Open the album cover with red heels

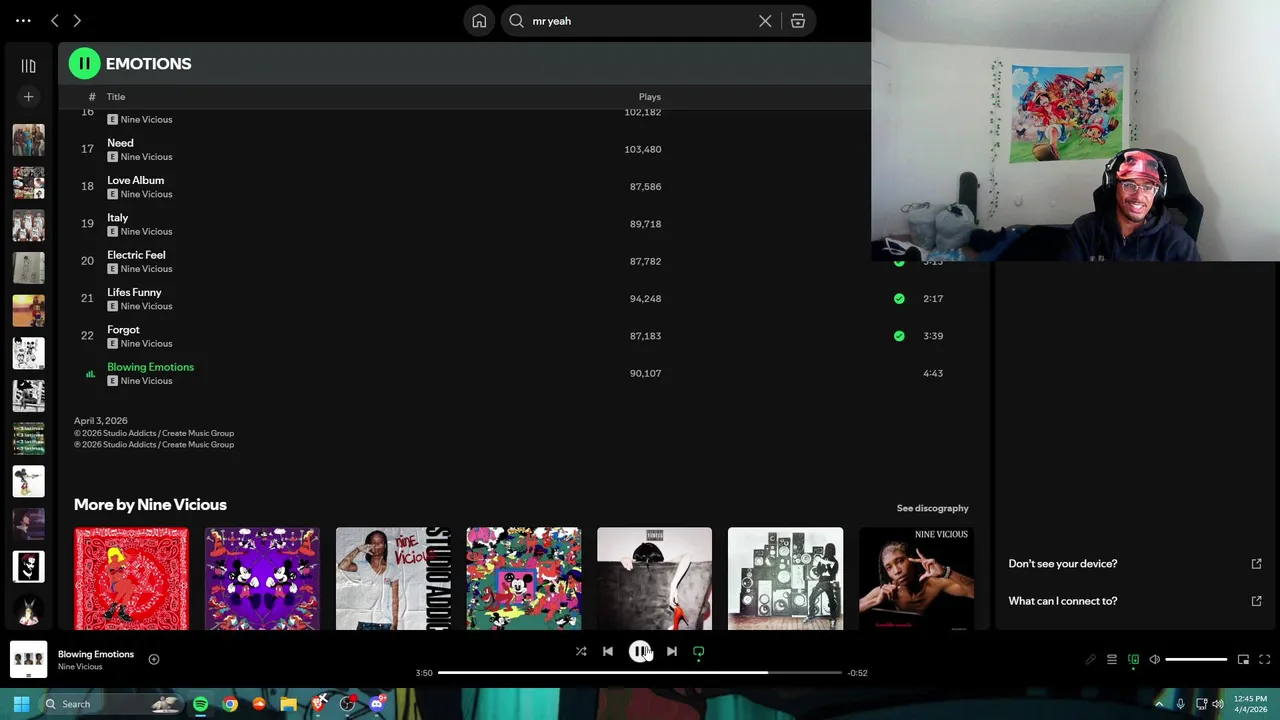point(655,579)
